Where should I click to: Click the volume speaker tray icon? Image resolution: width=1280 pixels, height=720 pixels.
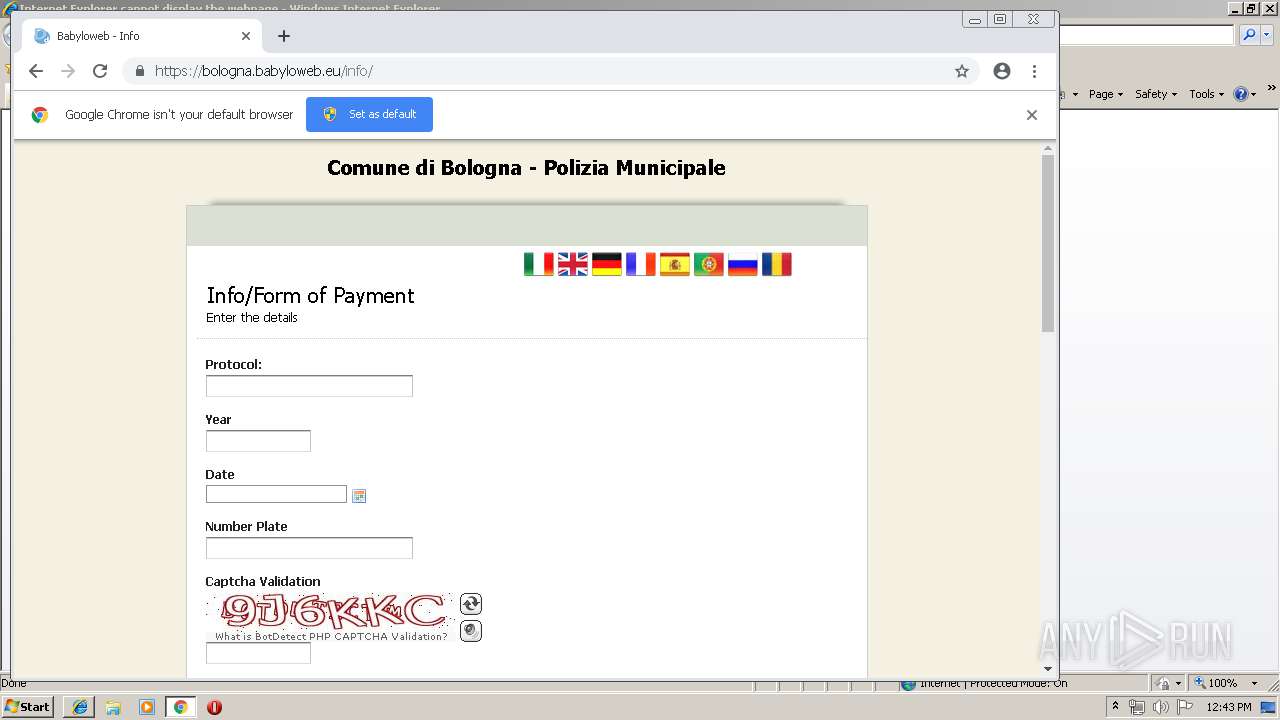click(x=1160, y=707)
